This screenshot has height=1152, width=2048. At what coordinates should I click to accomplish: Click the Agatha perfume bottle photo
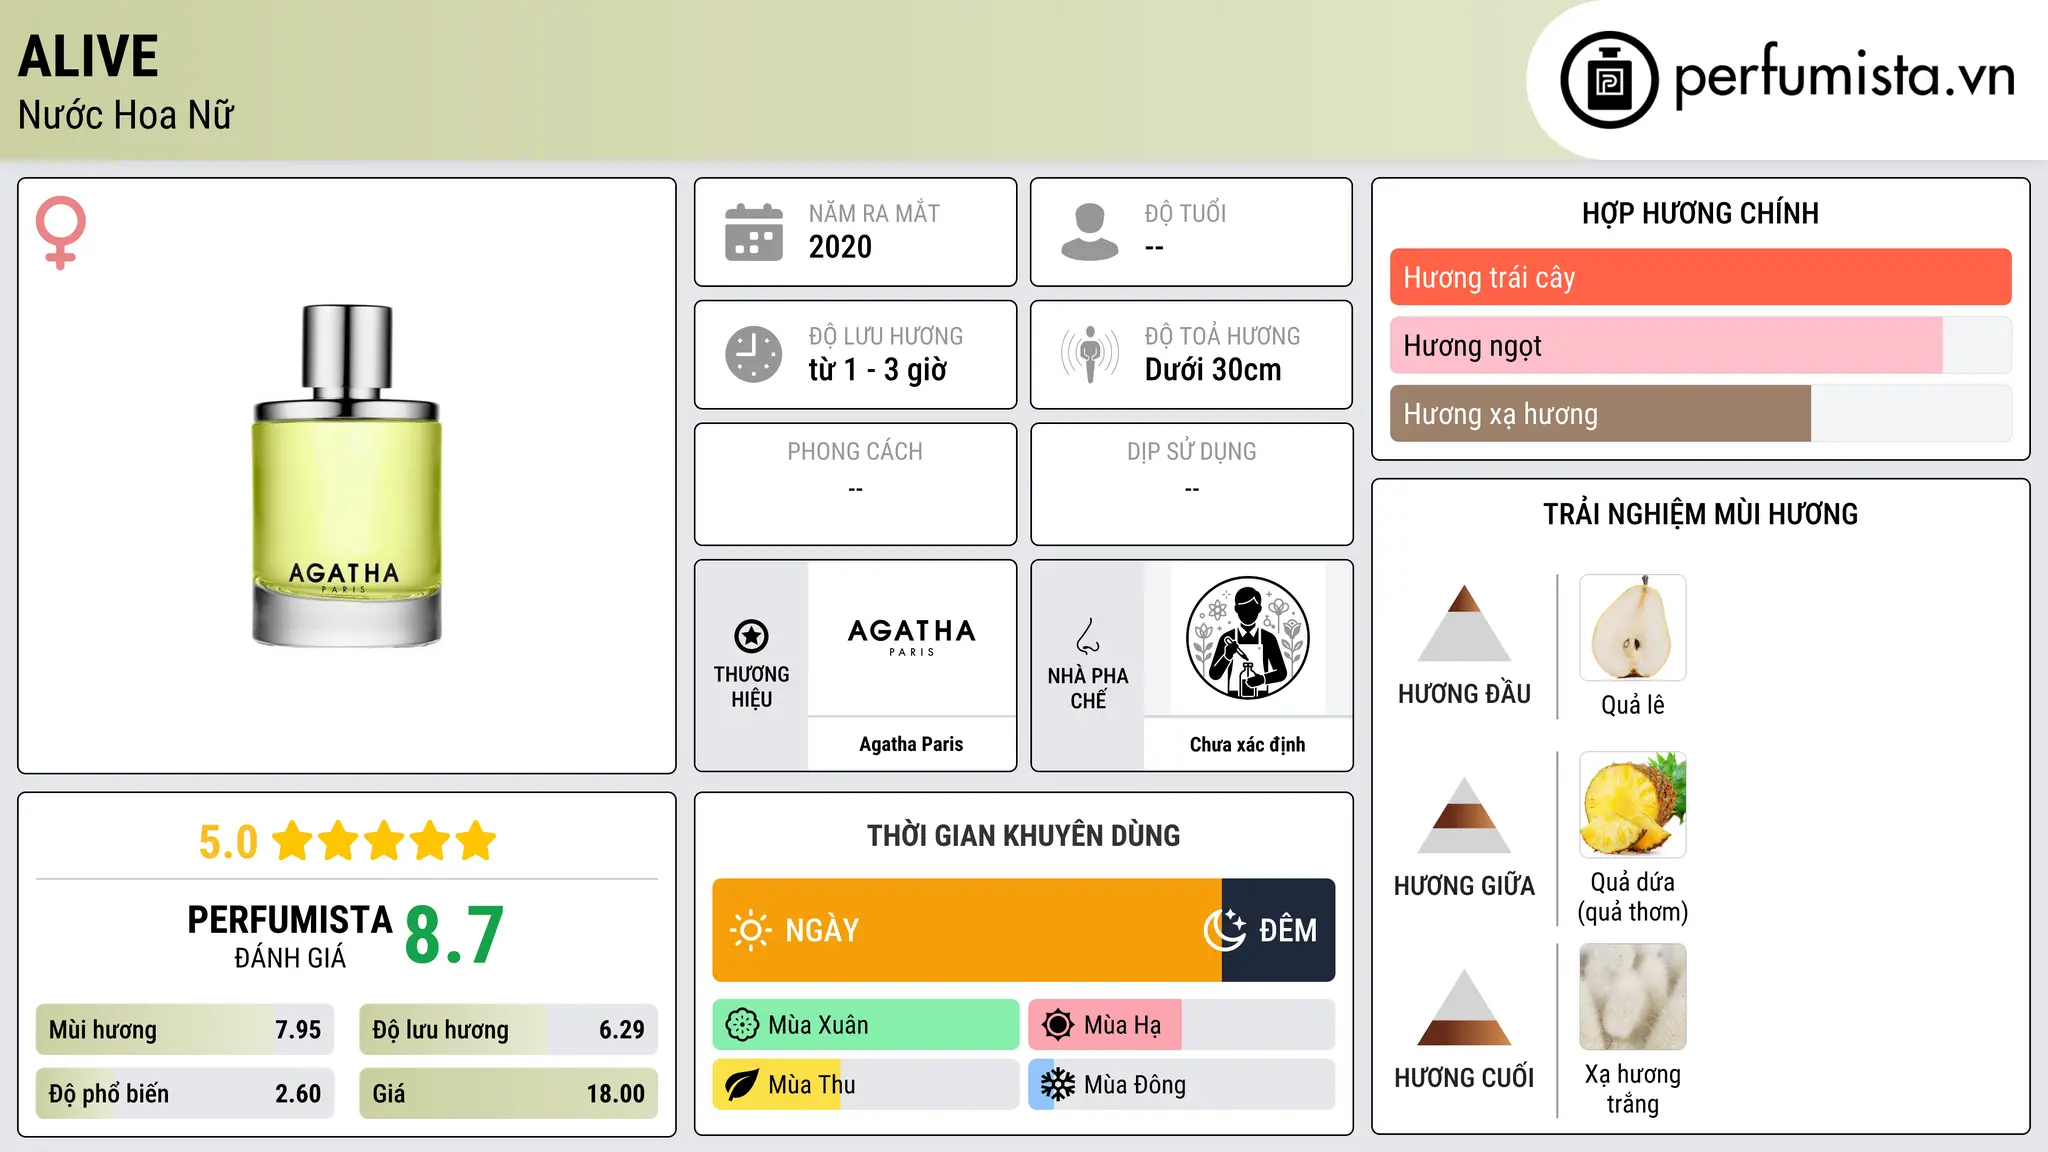pyautogui.click(x=346, y=476)
